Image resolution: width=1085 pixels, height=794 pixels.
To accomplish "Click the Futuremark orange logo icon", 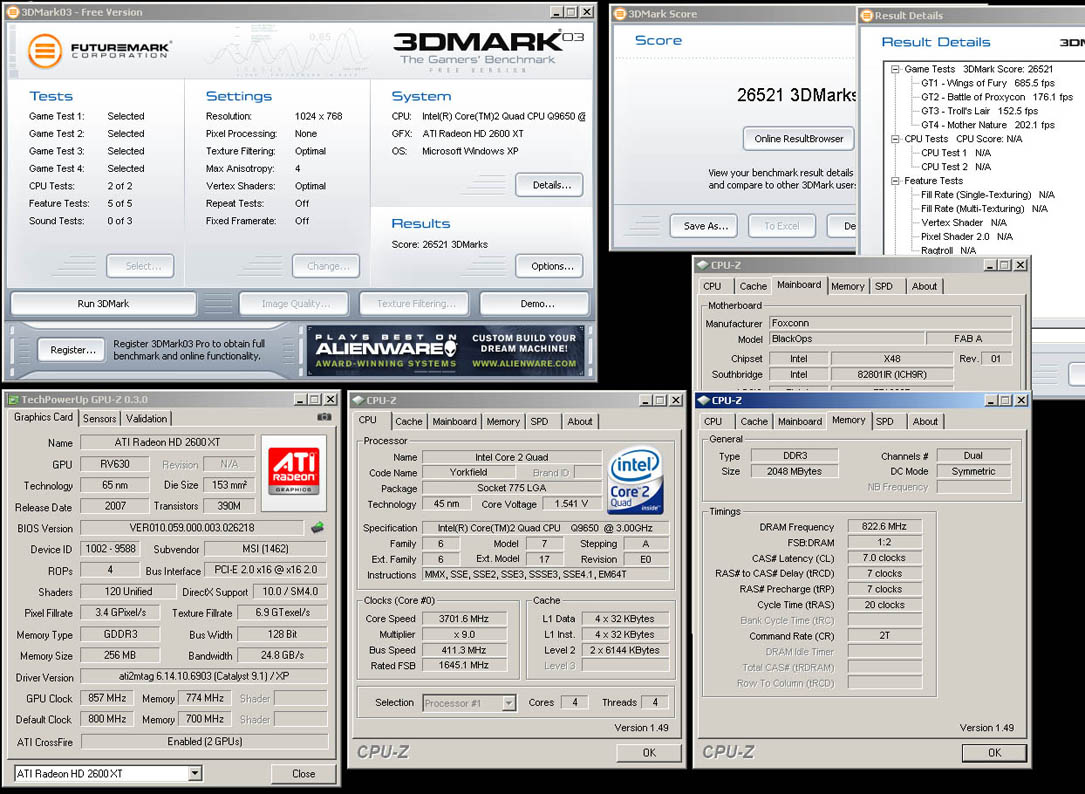I will [x=44, y=50].
